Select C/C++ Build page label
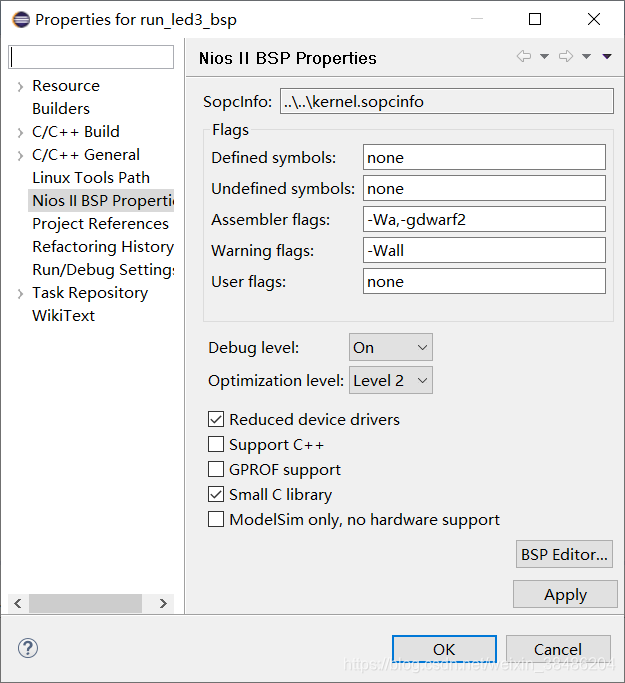625x683 pixels. click(76, 132)
